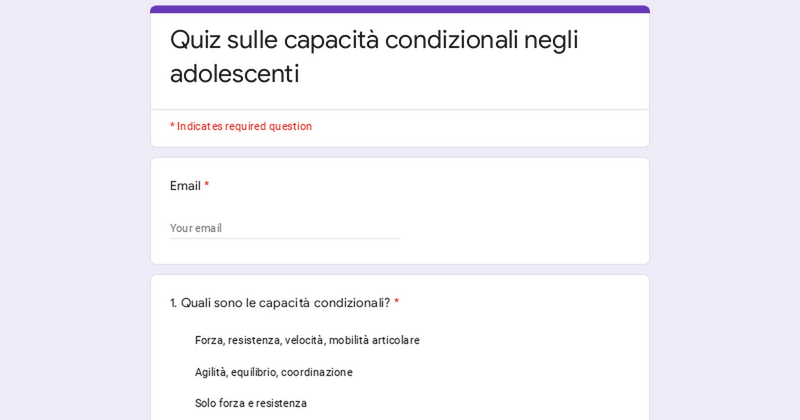The width and height of the screenshot is (800, 420).
Task: Click the 'Indicates required question' notice
Action: pos(241,126)
